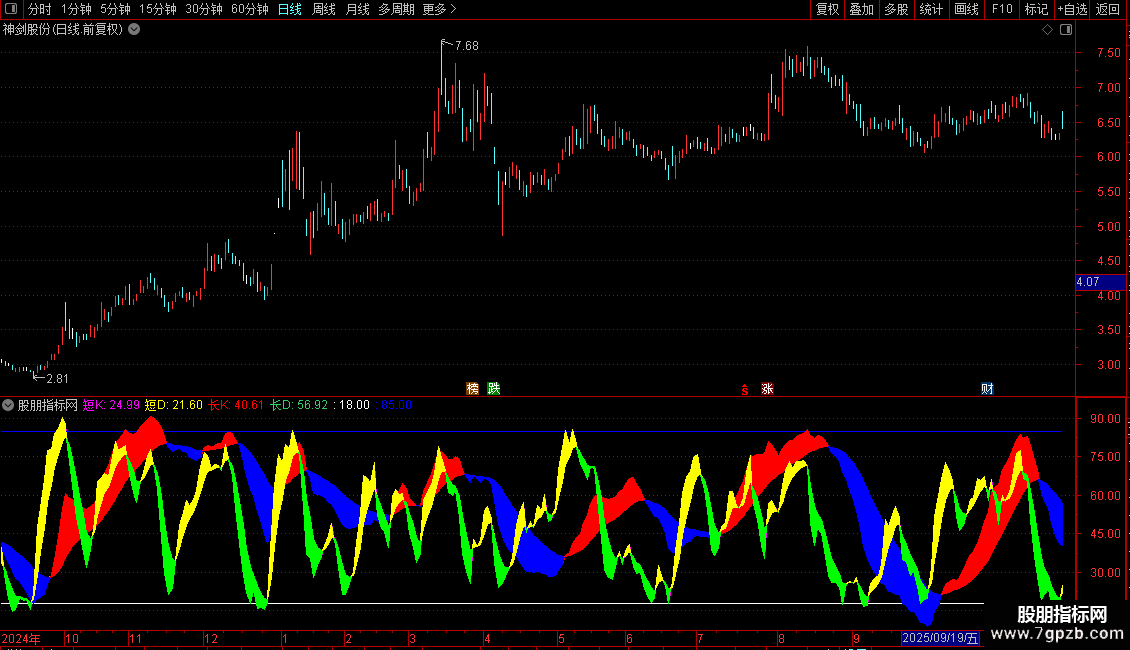The height and width of the screenshot is (650, 1130).
Task: Select the 5分钟 period tab
Action: click(x=115, y=9)
